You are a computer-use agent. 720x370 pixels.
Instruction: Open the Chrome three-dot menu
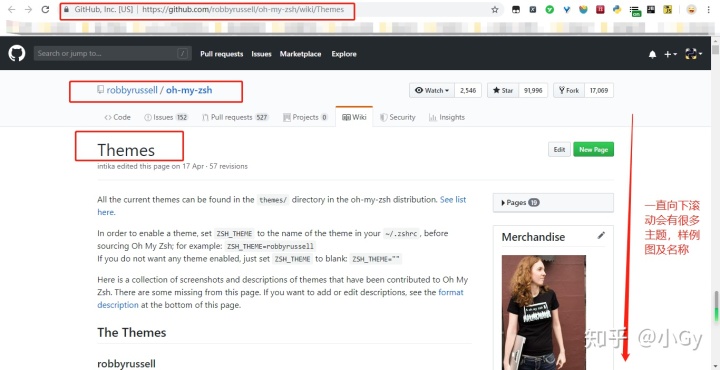point(709,9)
